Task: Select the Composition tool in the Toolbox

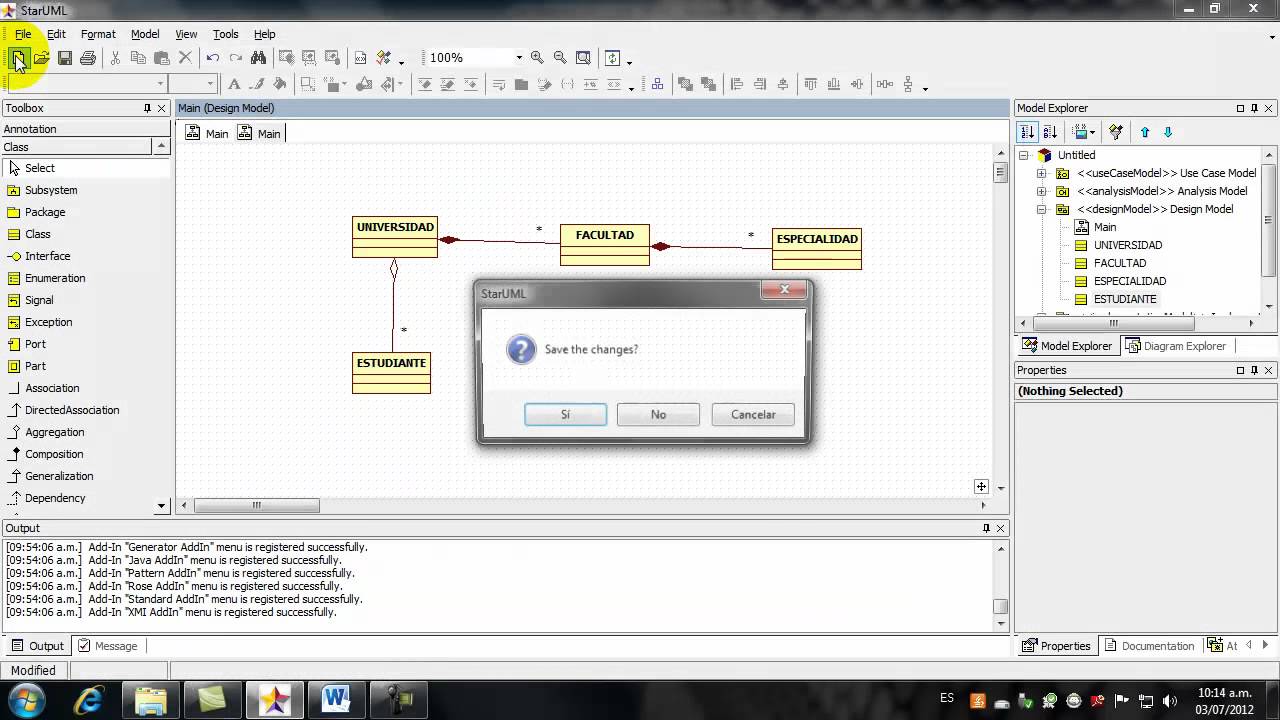Action: tap(54, 454)
